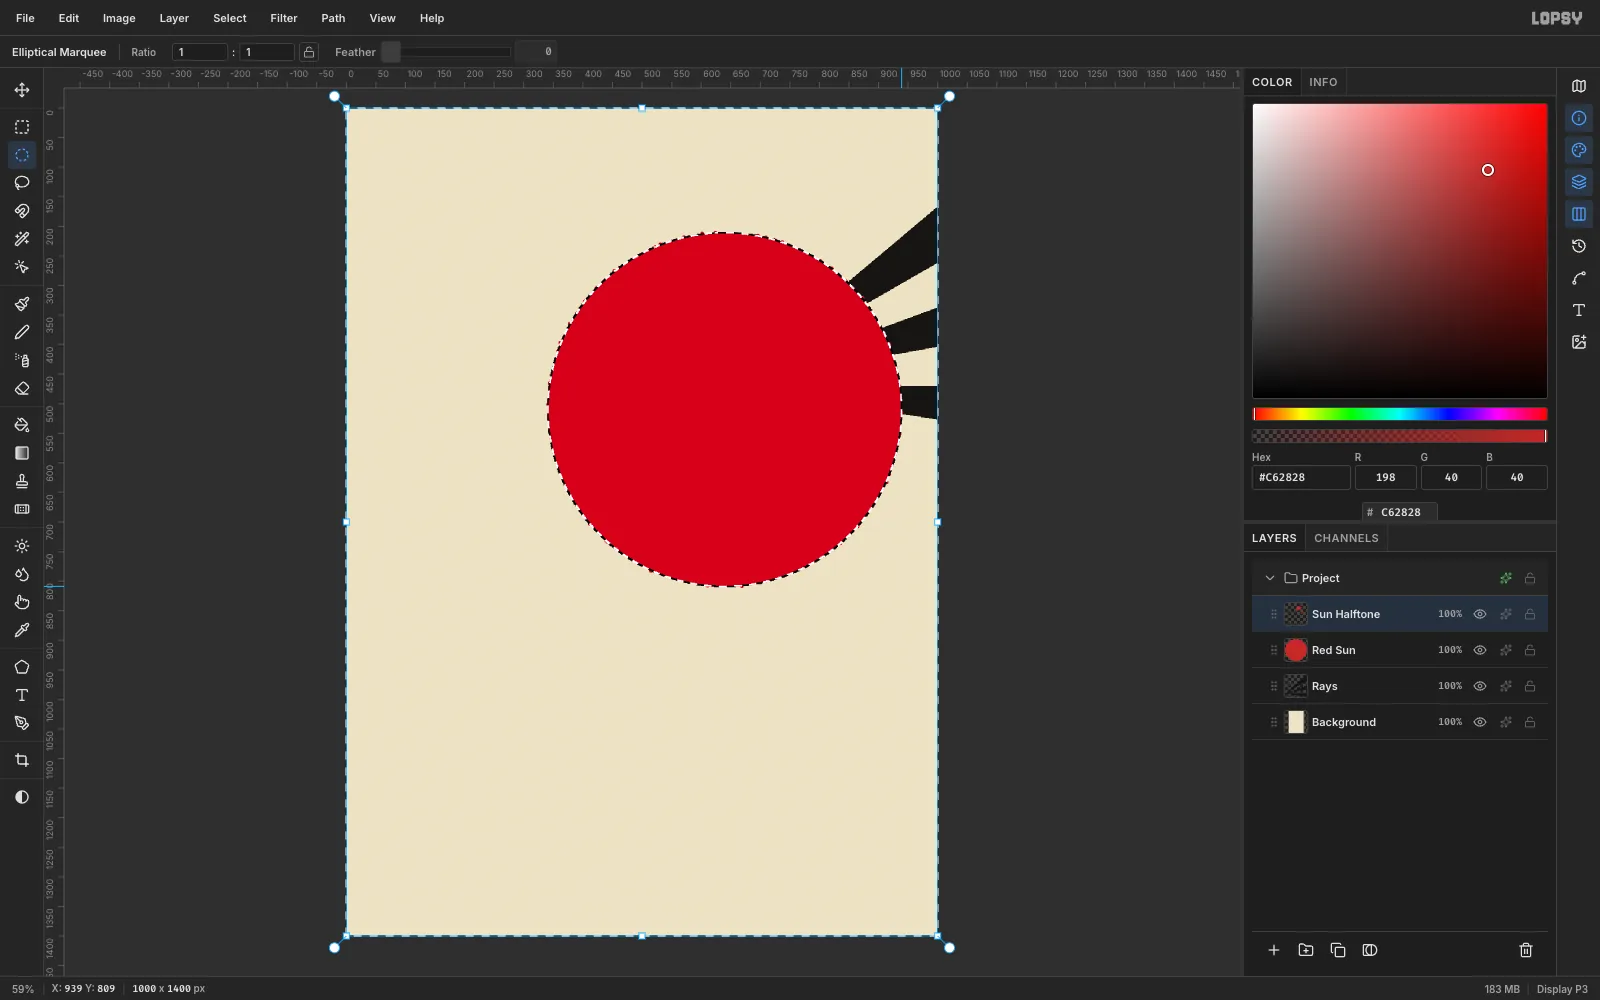Select the Eyedropper tool

tap(22, 630)
